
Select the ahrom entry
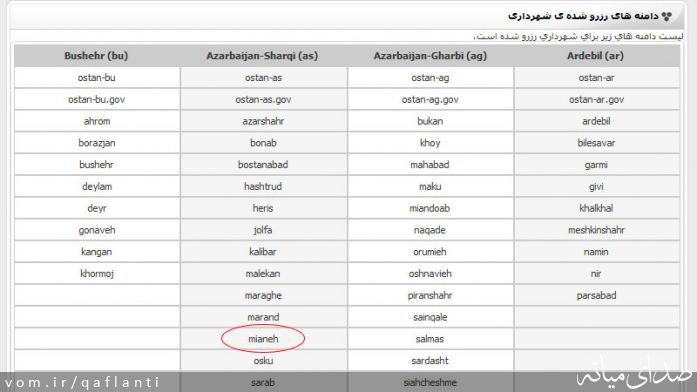tap(96, 121)
